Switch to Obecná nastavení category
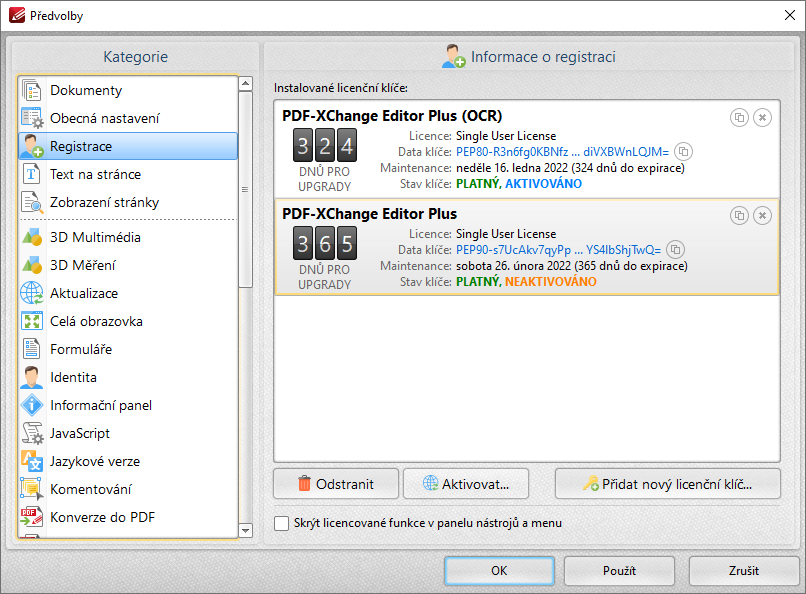The width and height of the screenshot is (806, 594). click(x=128, y=118)
